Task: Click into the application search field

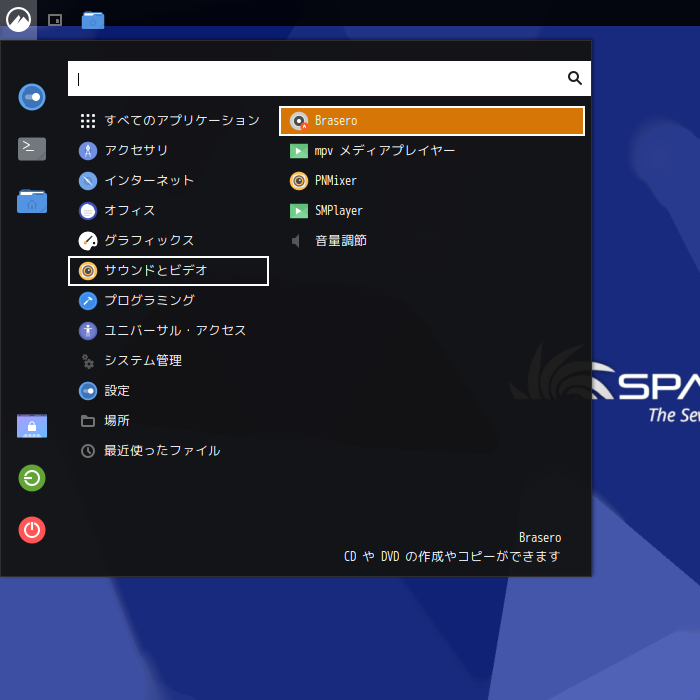Action: (329, 79)
